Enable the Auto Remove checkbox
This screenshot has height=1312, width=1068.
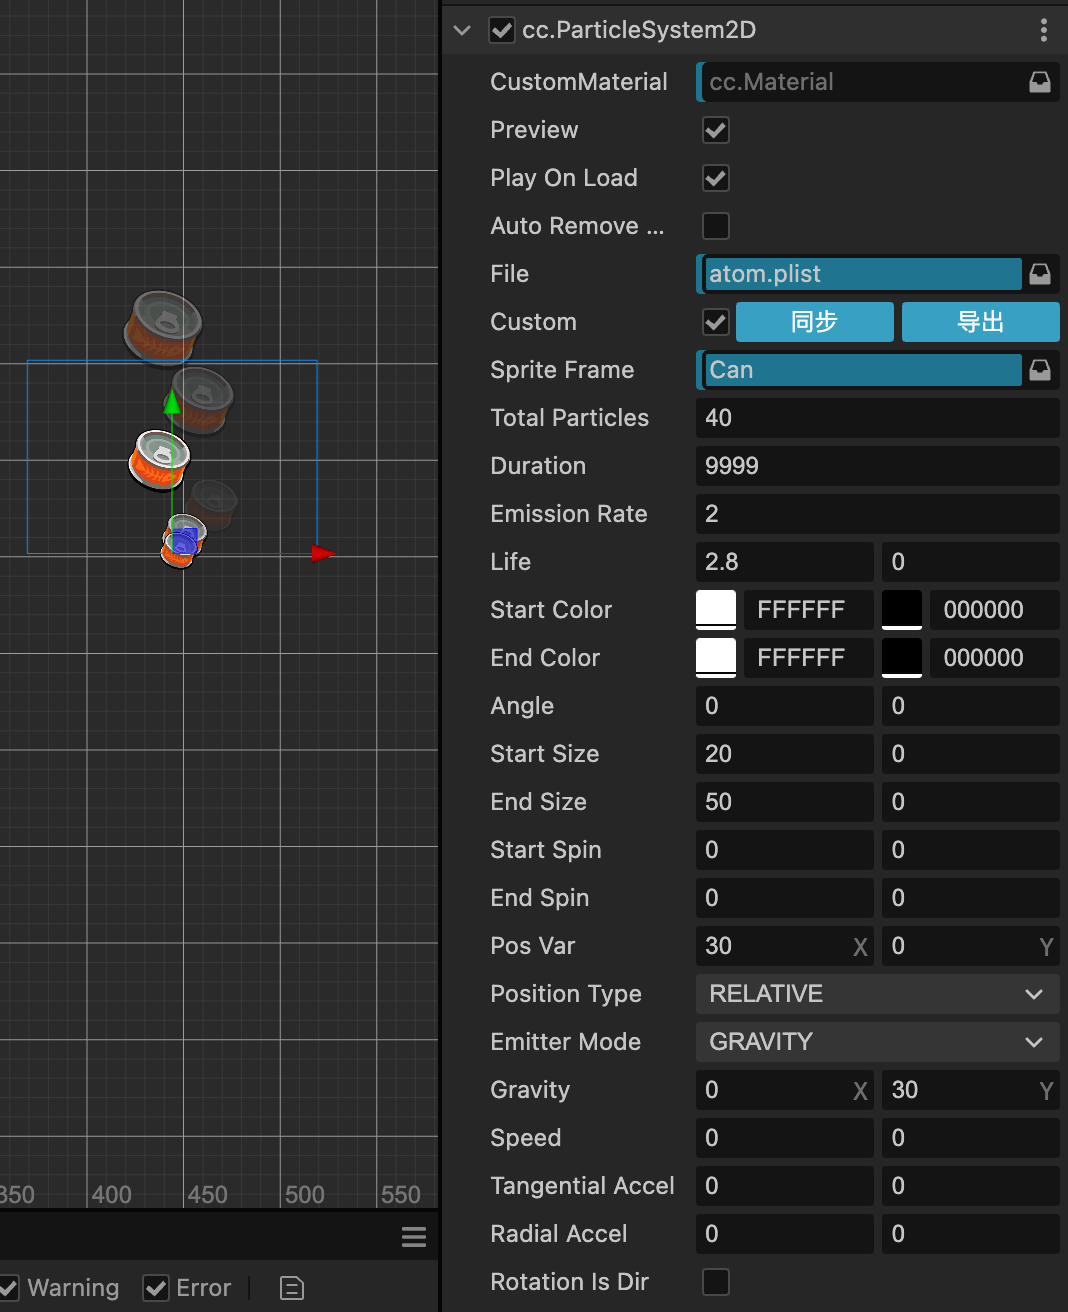[716, 226]
